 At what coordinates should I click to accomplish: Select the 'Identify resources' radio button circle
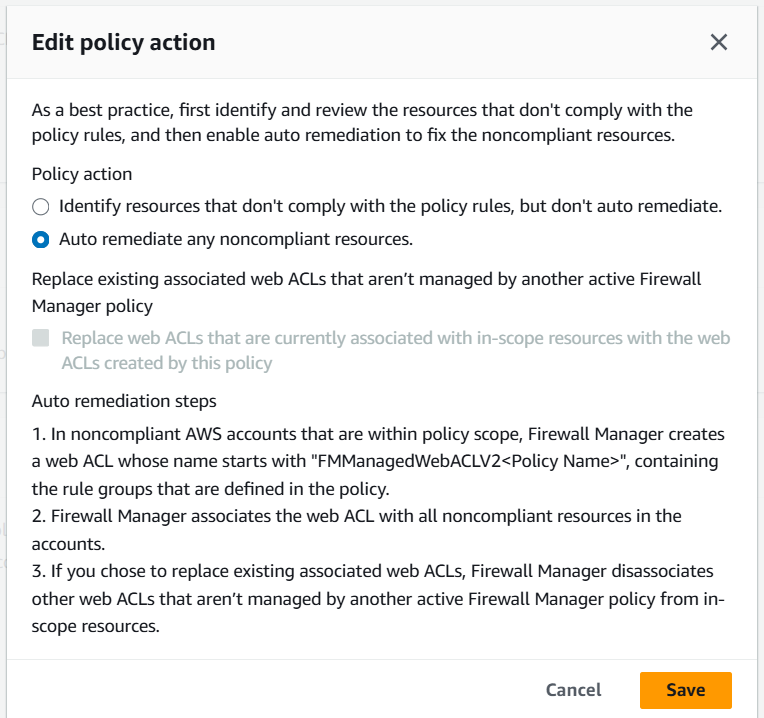point(40,207)
